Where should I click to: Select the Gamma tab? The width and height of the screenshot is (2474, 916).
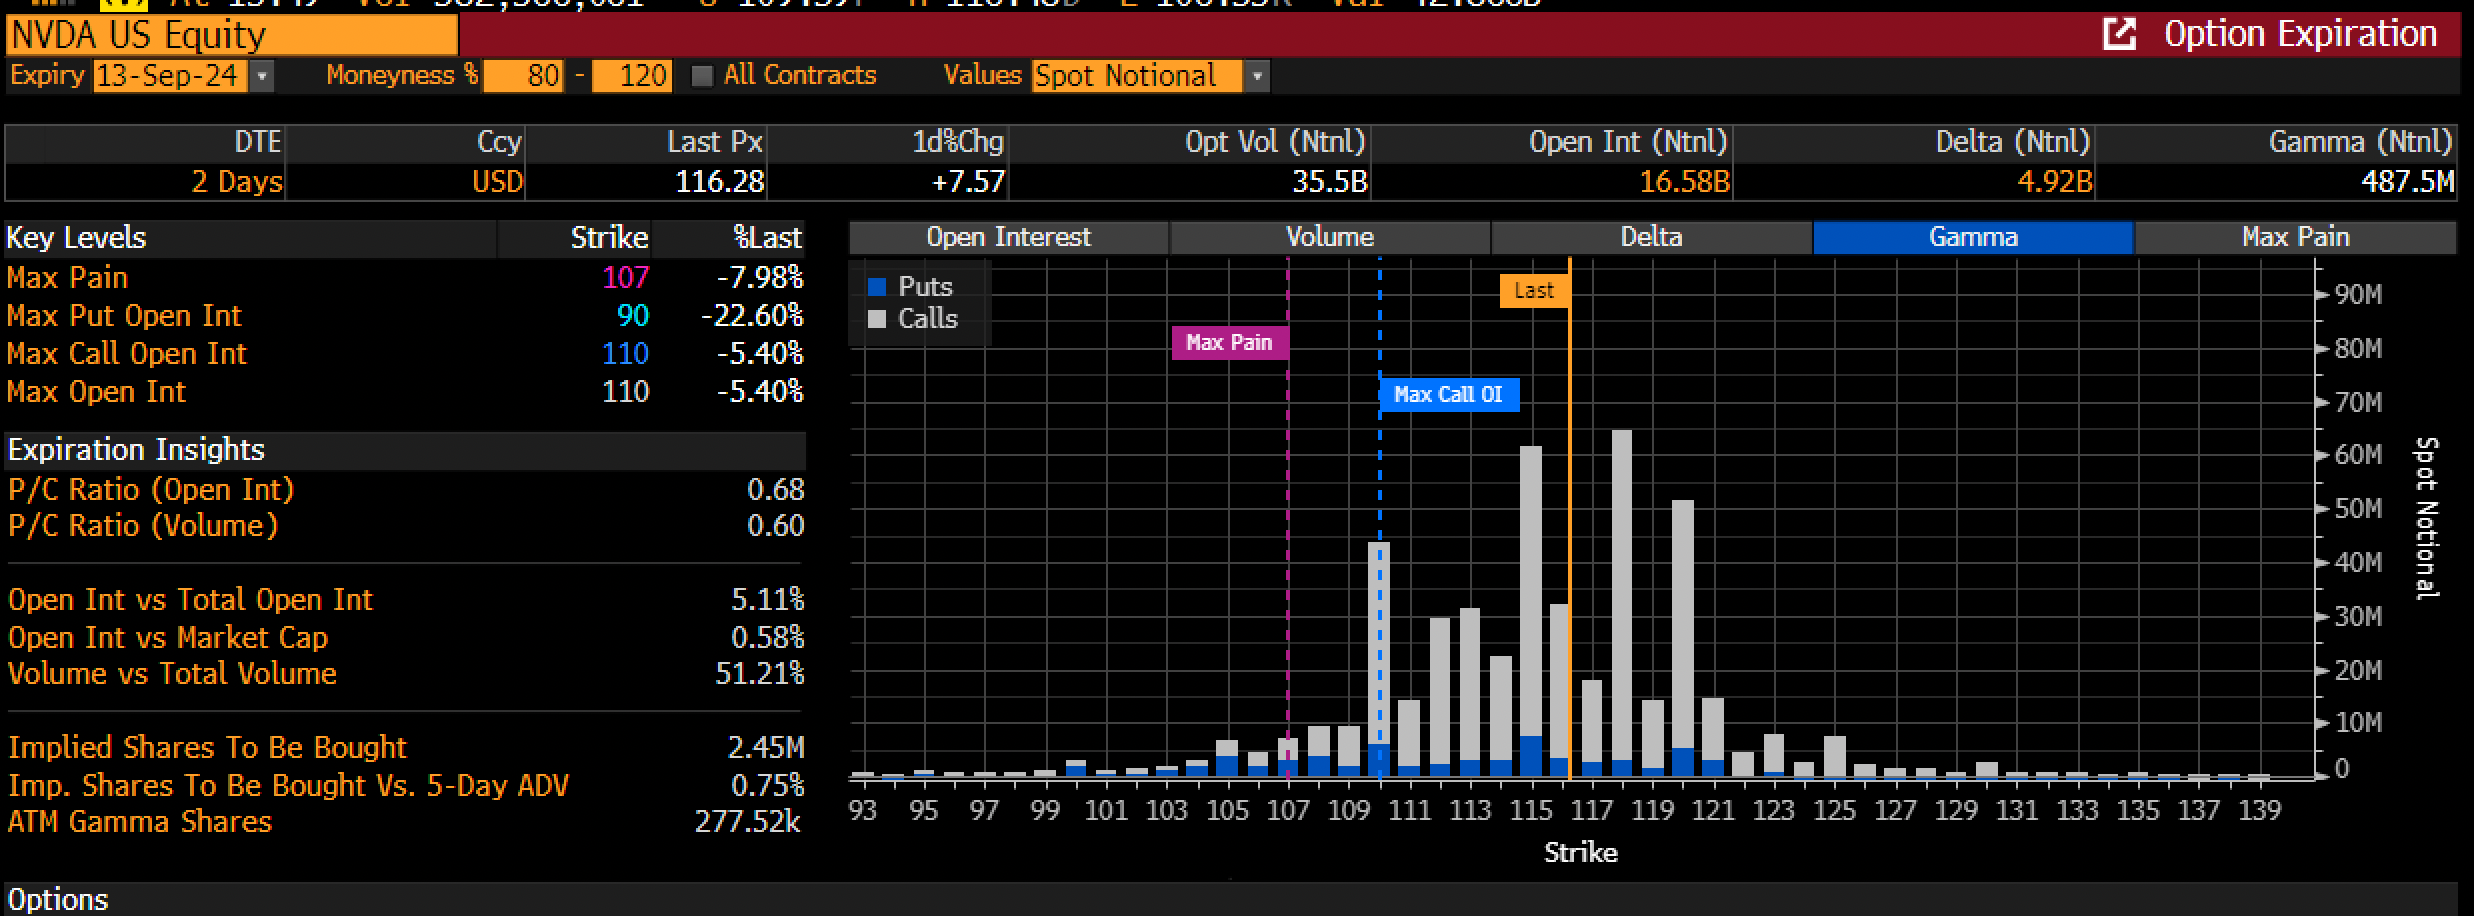1973,237
